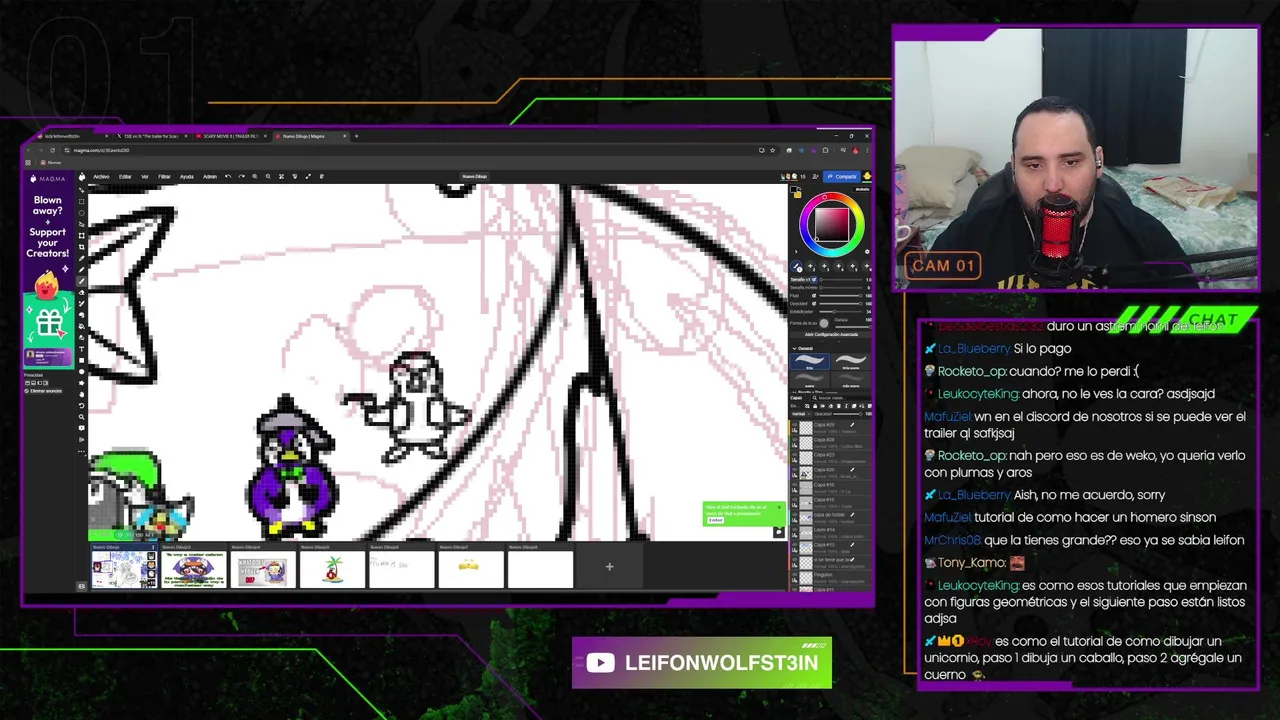The width and height of the screenshot is (1280, 720).
Task: Collapse the General brushes section
Action: pyautogui.click(x=795, y=348)
